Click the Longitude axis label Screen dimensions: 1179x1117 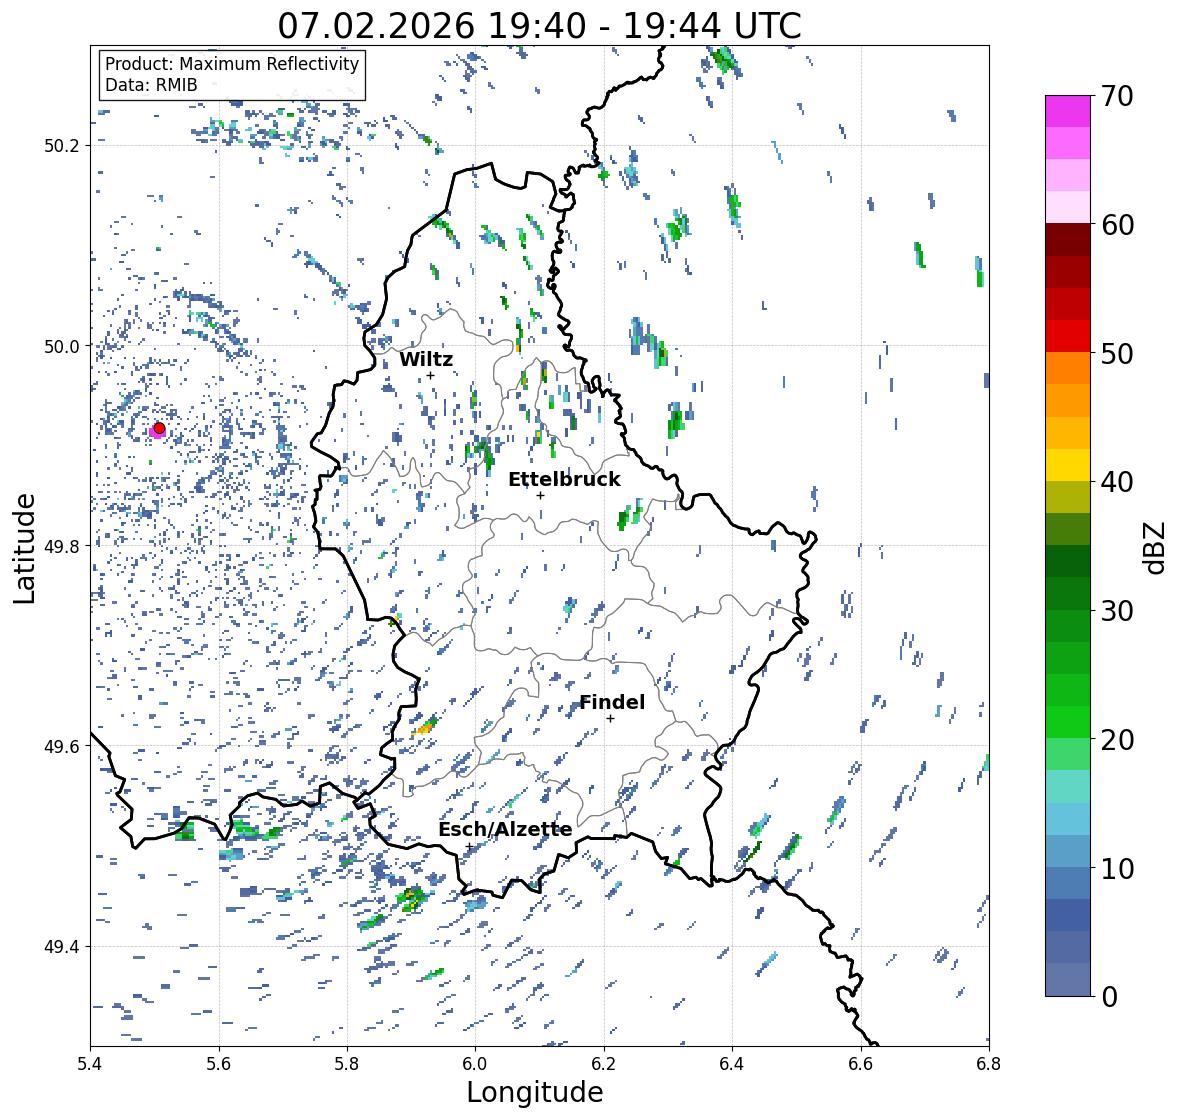tap(535, 1092)
